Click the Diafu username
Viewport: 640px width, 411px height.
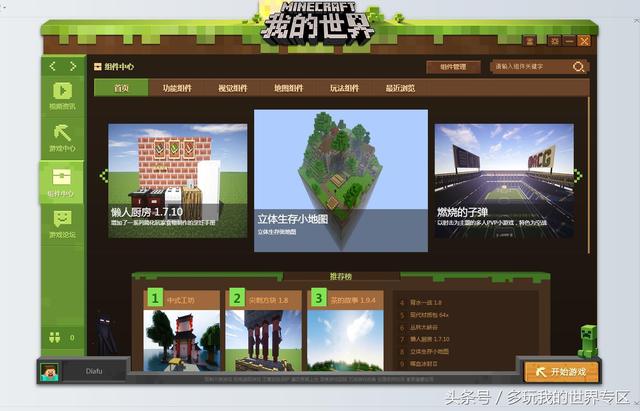pos(94,371)
